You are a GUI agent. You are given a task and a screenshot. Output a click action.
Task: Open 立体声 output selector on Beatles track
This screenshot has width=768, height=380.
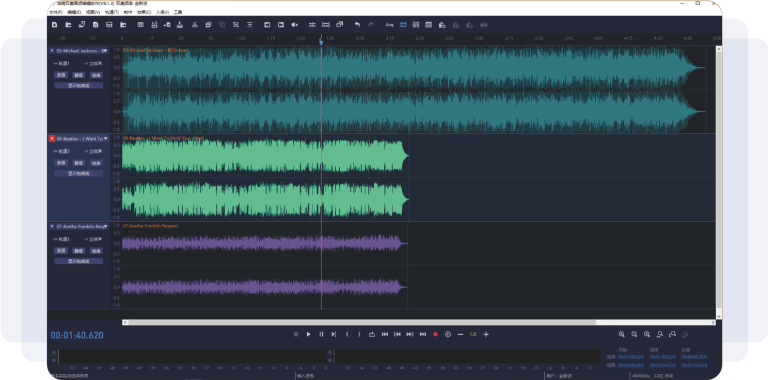(94, 151)
